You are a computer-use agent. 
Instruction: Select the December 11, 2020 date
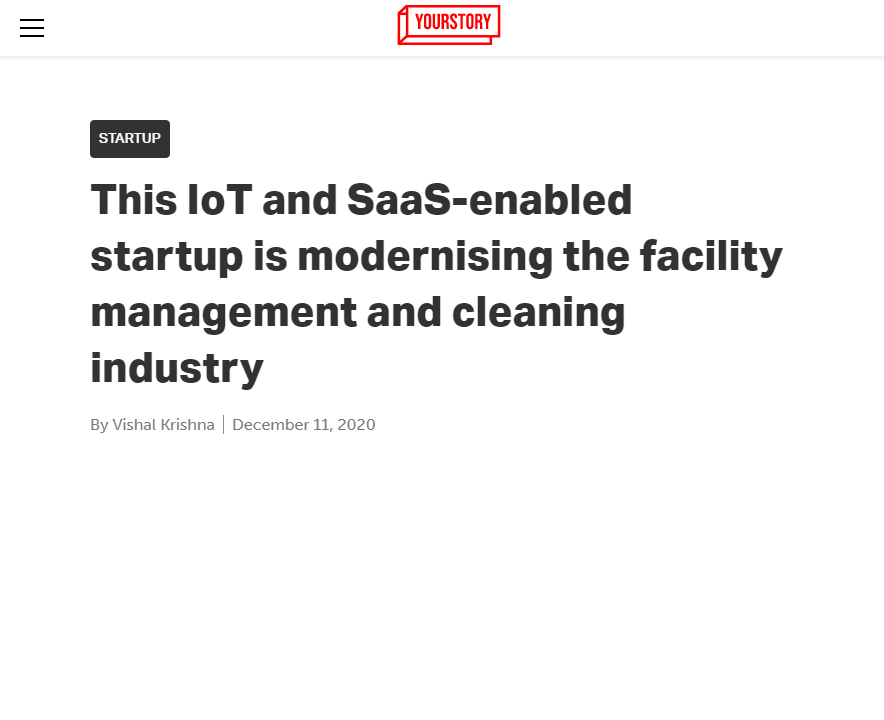coord(303,424)
